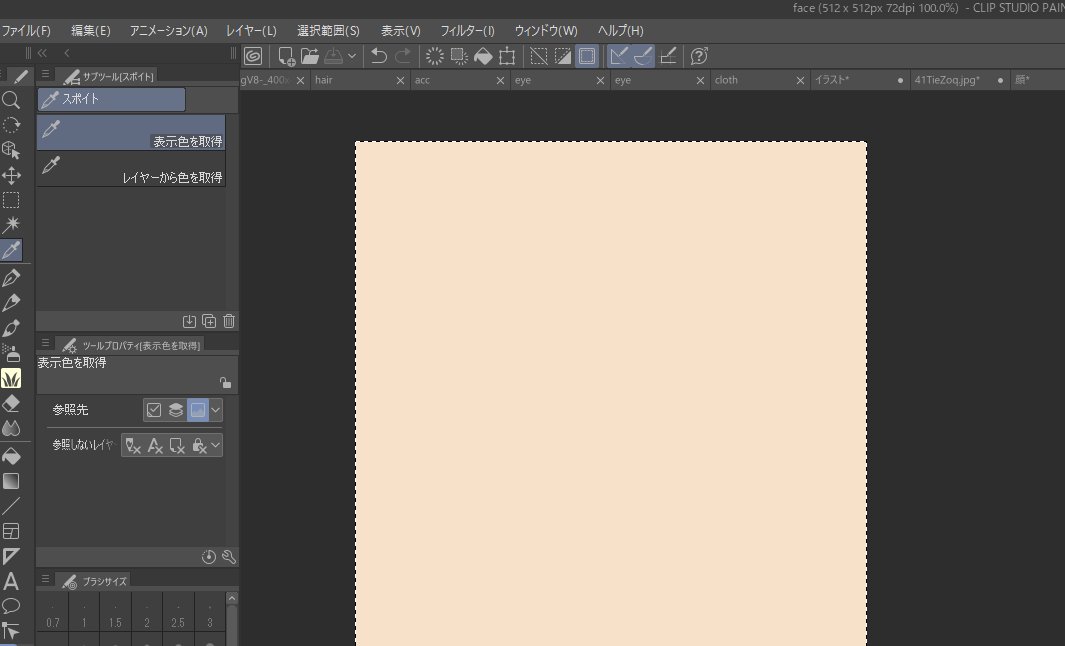Select the Frame border panel tool

(11, 531)
